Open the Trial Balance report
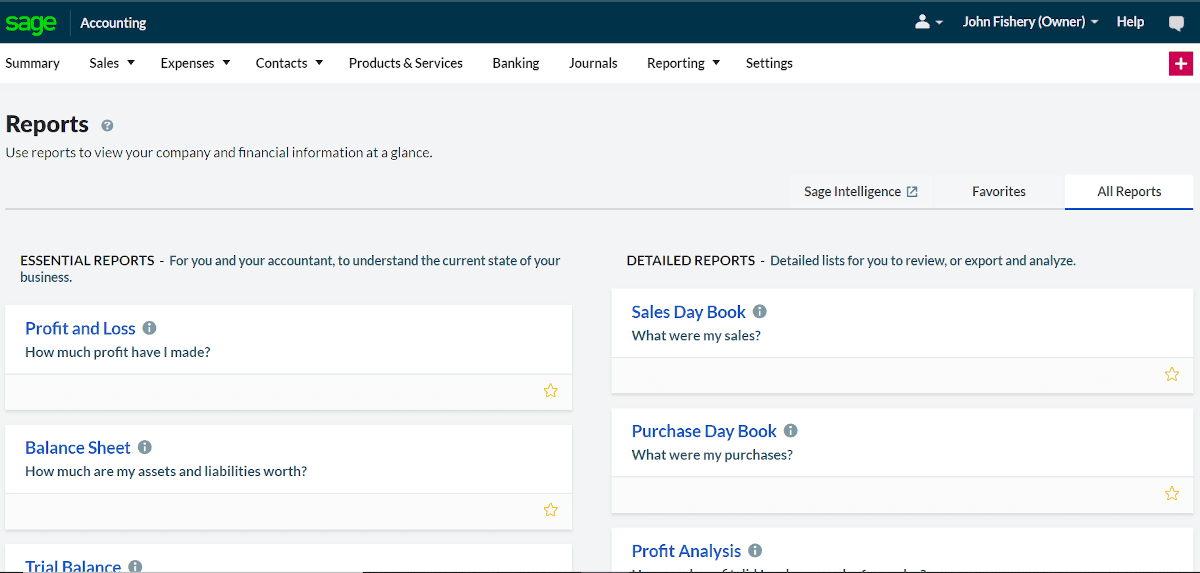This screenshot has height=573, width=1200. tap(73, 566)
